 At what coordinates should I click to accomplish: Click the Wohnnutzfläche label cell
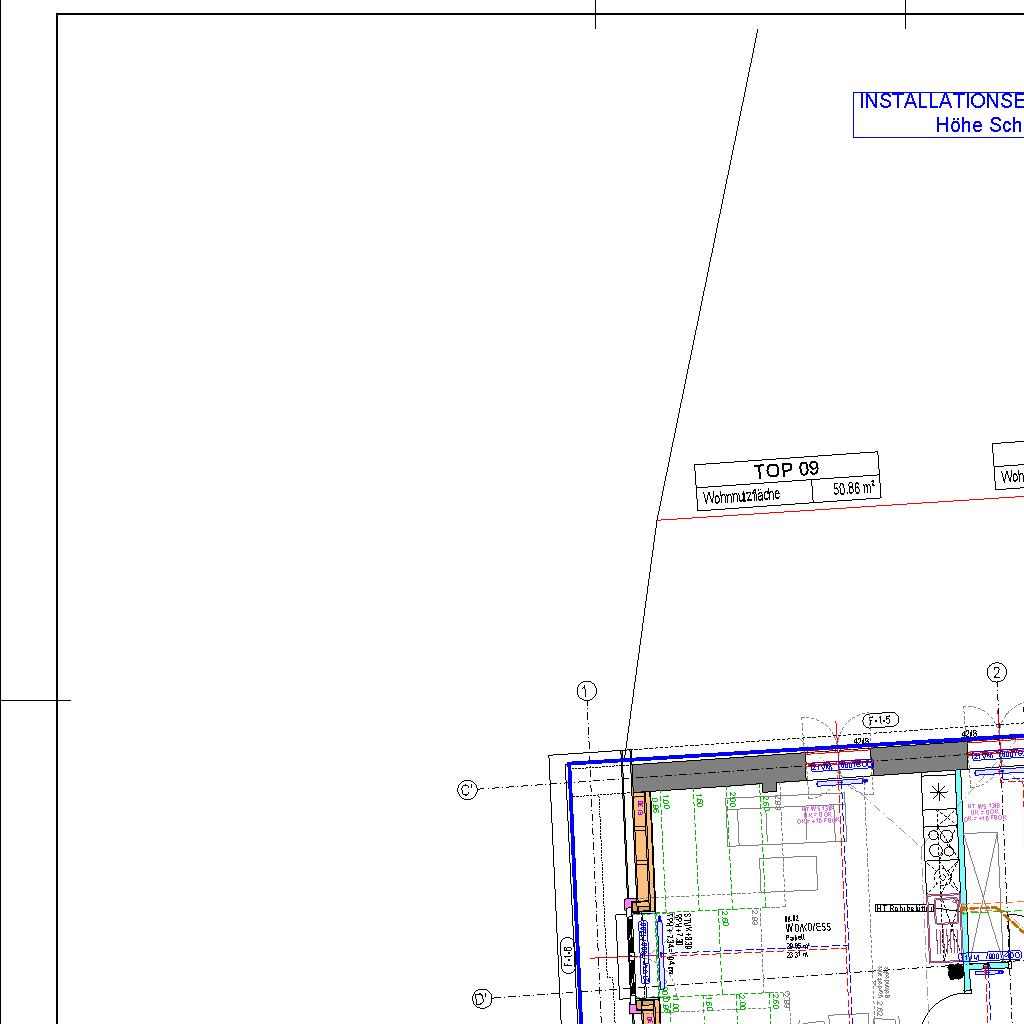[741, 496]
